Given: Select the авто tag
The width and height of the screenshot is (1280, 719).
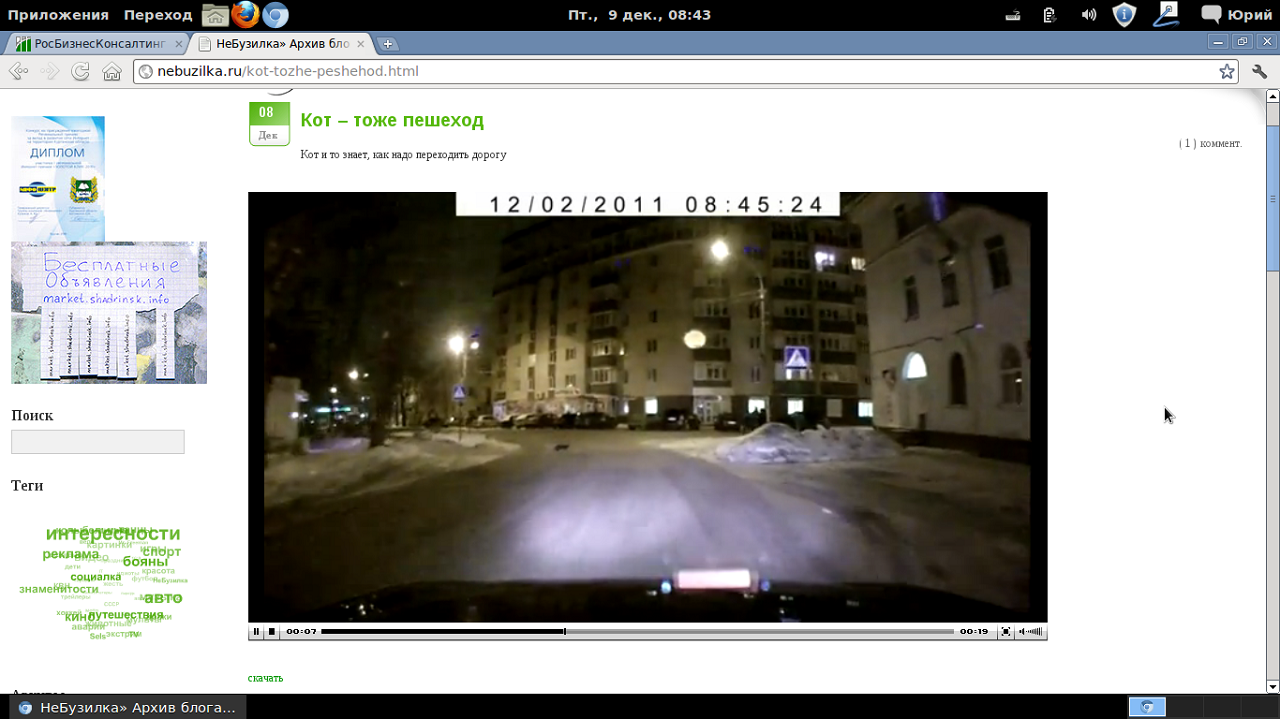Looking at the screenshot, I should [163, 598].
